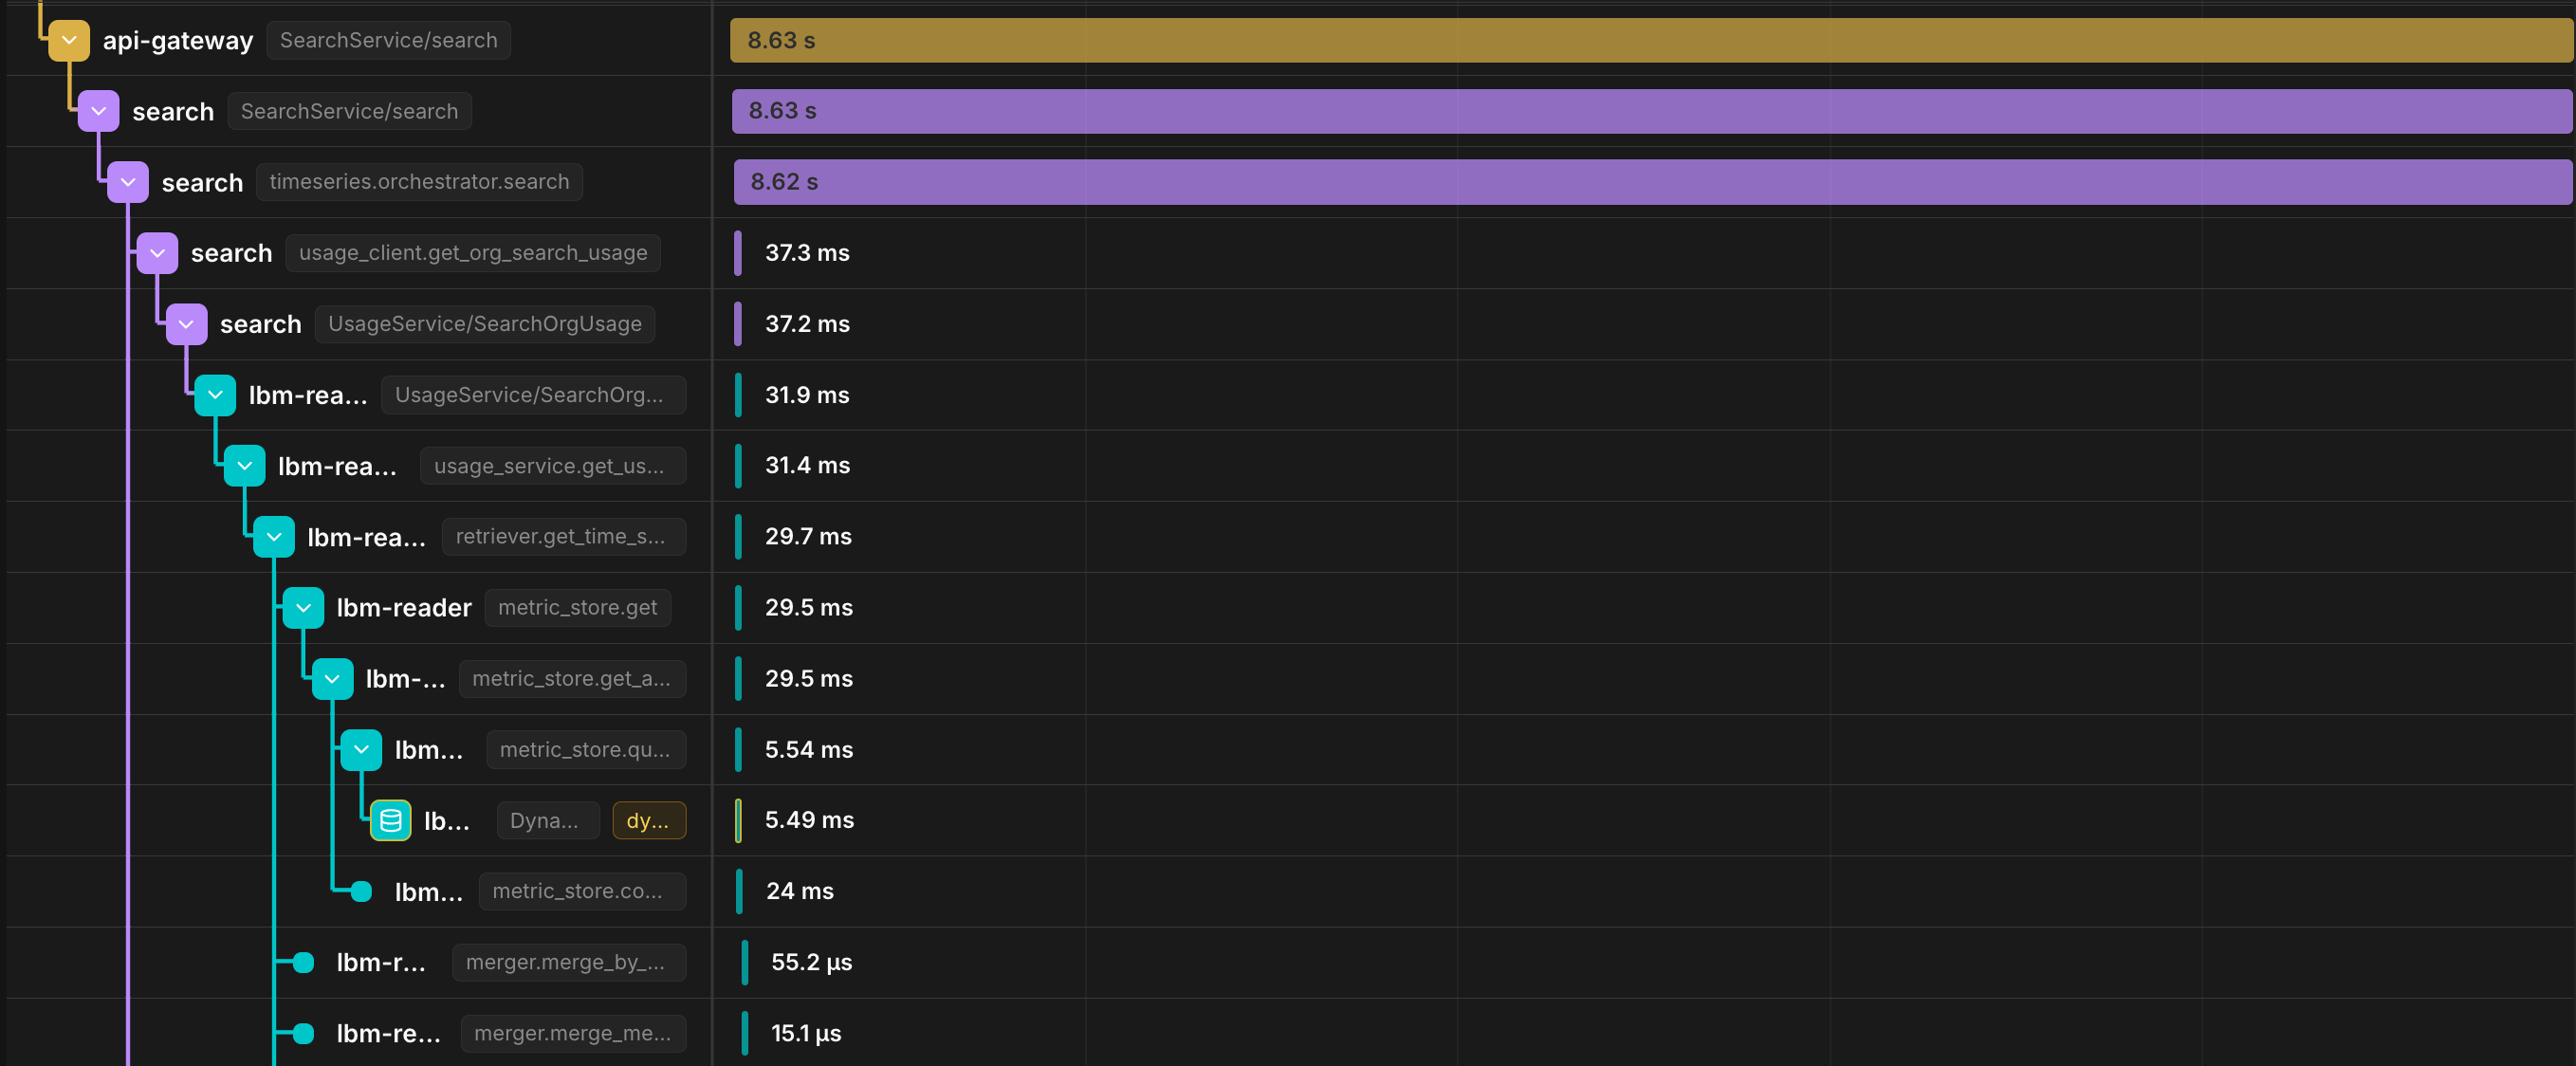This screenshot has height=1066, width=2576.
Task: Click the metric_store.get operation tag
Action: point(578,608)
